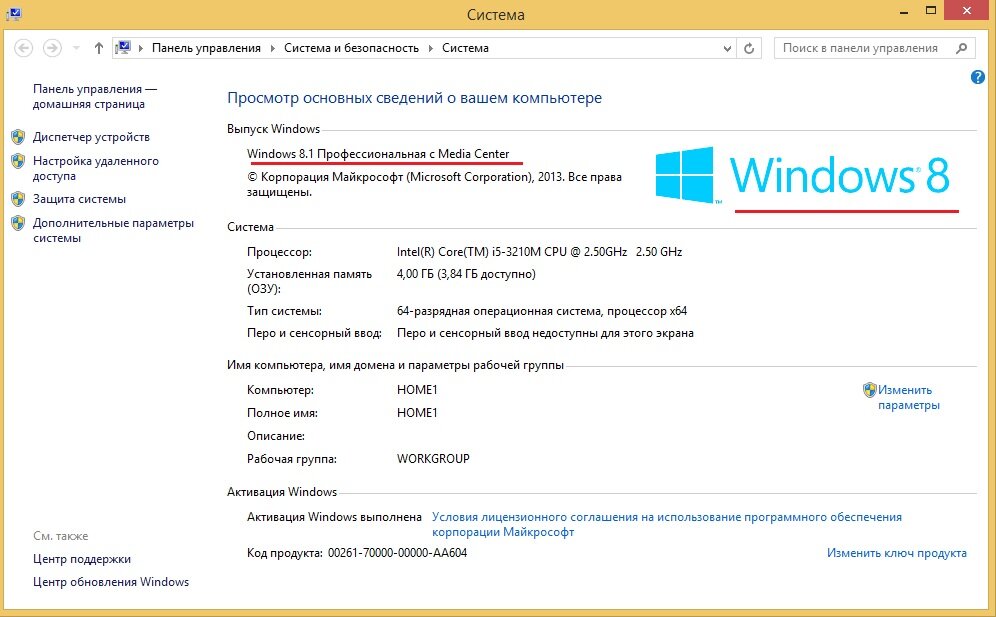The image size is (996, 617).
Task: Expand arrow after 'Система и безопасность'
Action: pos(431,48)
